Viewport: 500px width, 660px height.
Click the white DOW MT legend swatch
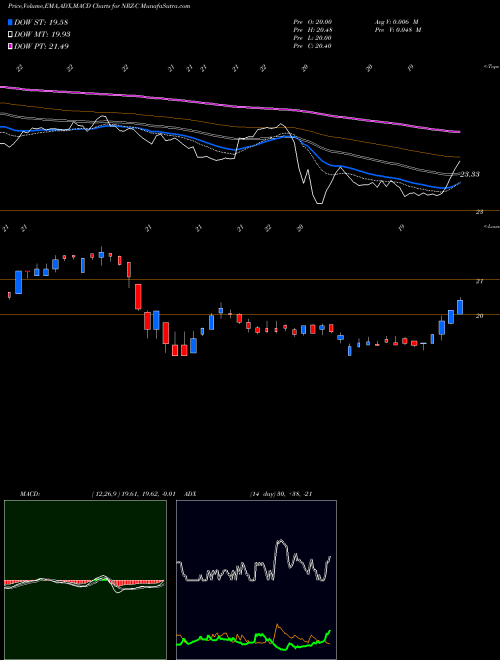11,35
